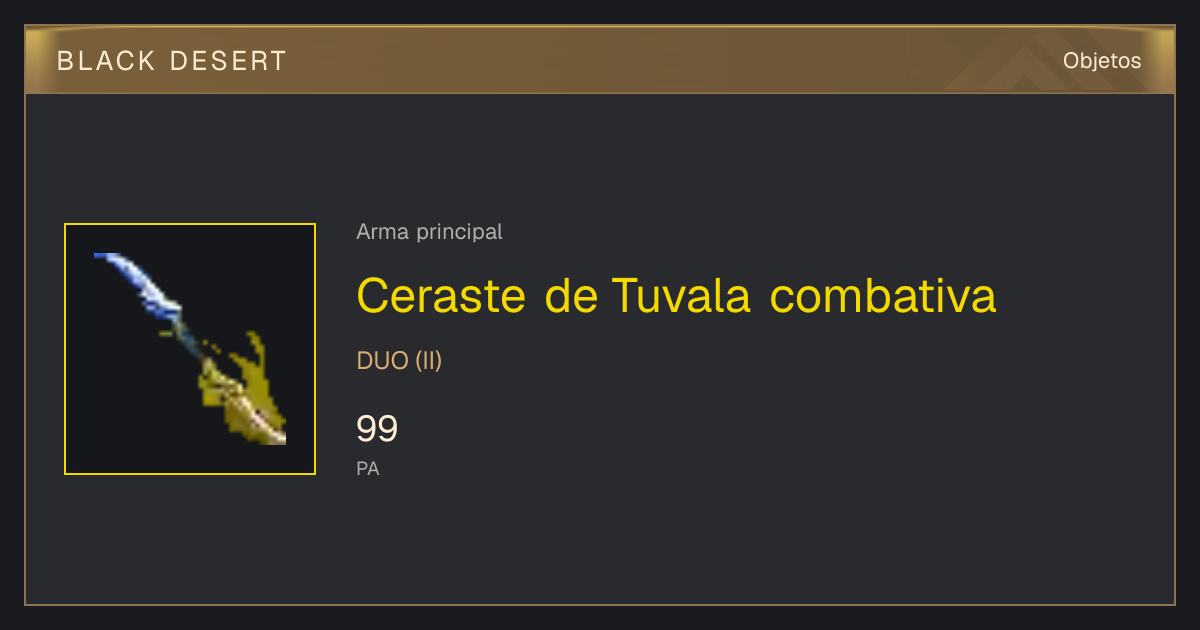Click the PA stat label

(368, 468)
